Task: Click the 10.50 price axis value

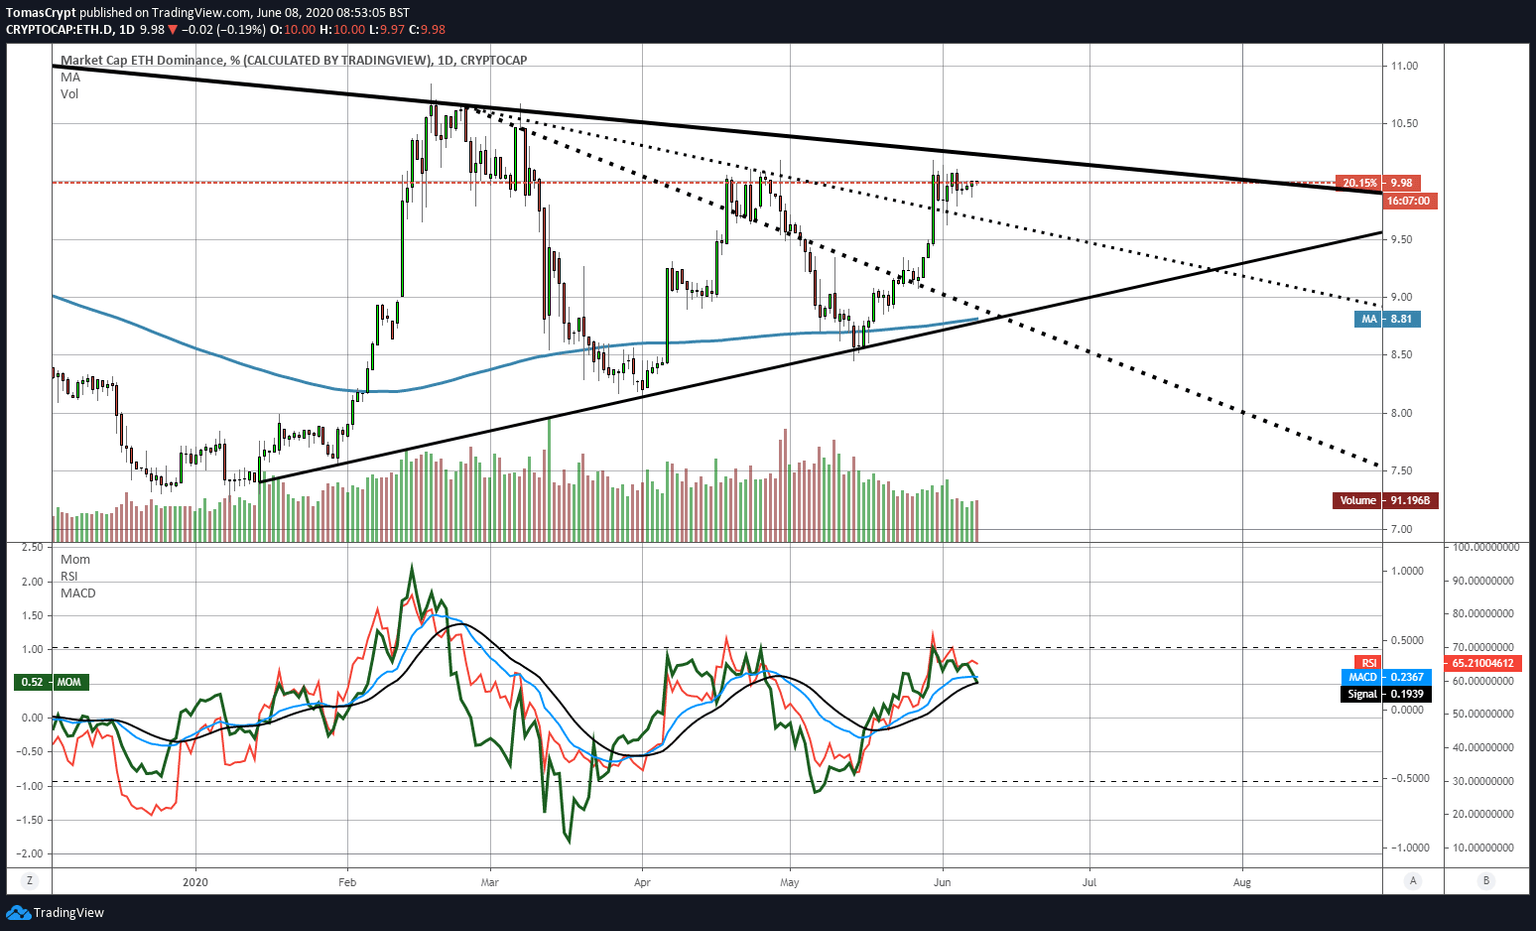Action: coord(1404,124)
